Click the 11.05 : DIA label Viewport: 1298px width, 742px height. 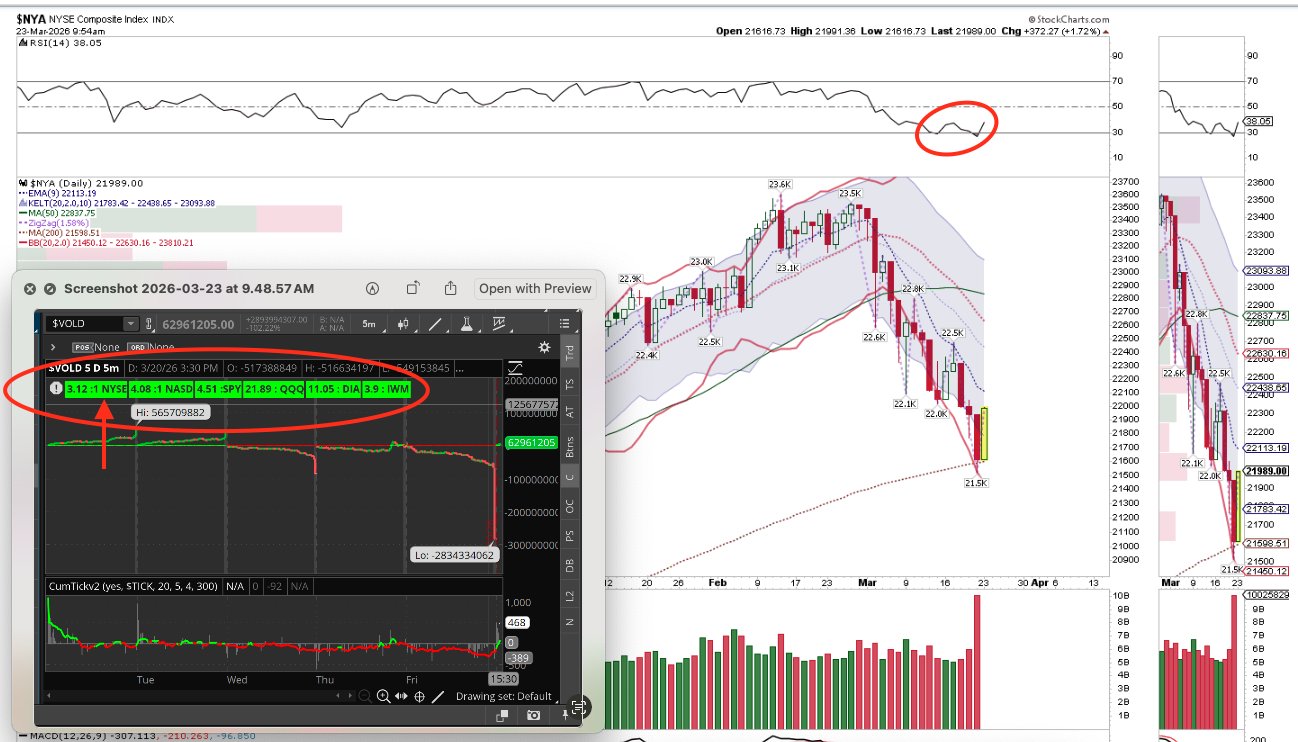333,388
